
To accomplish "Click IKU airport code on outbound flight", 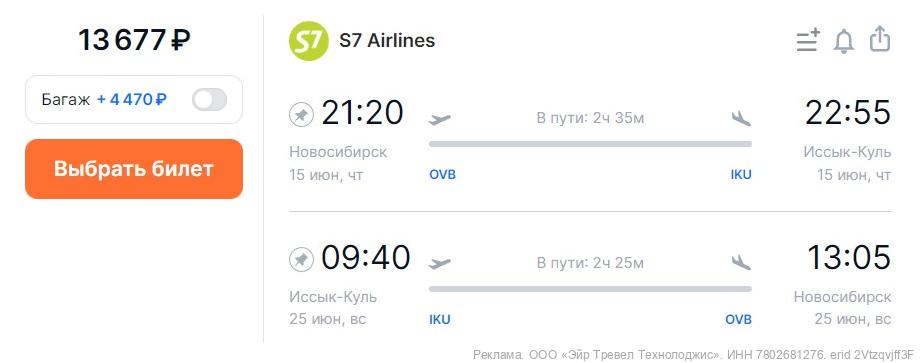I will tap(741, 174).
